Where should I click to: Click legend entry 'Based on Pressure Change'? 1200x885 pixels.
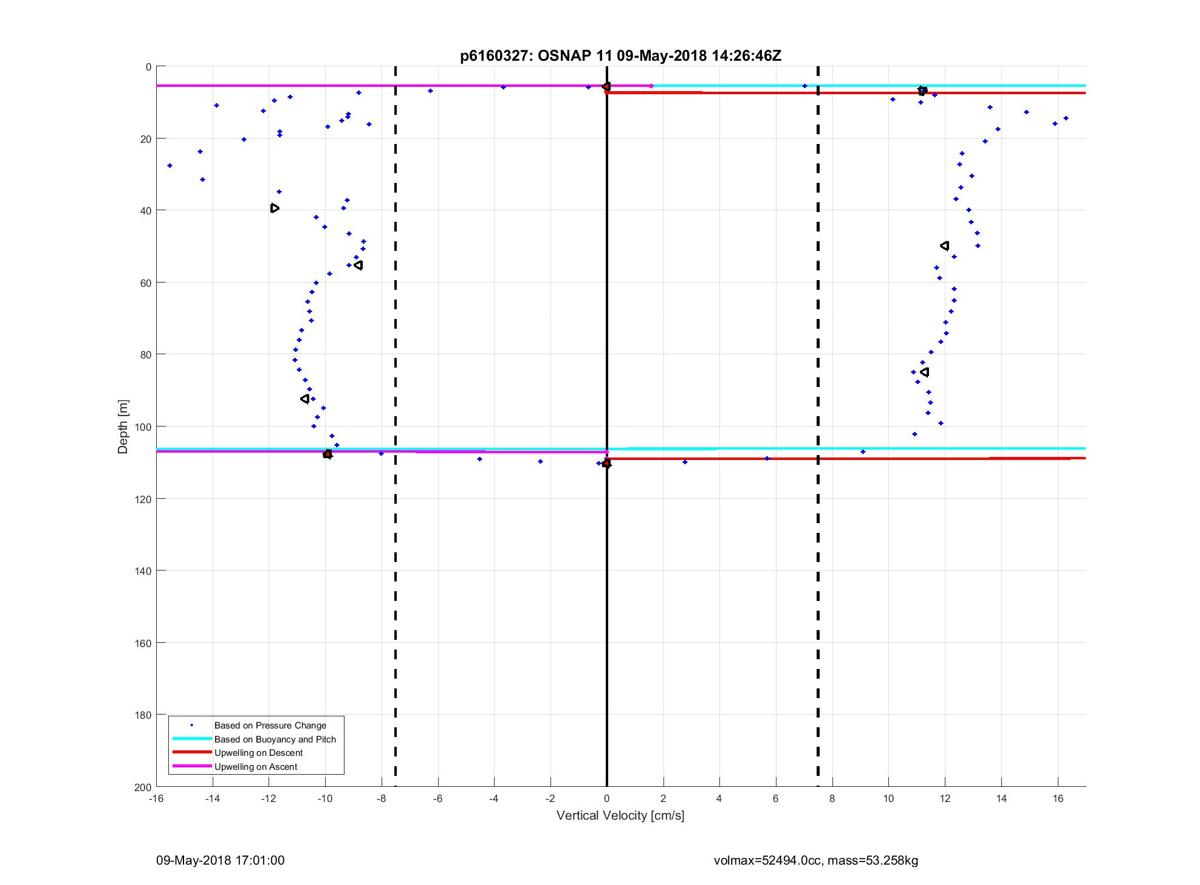tap(270, 725)
